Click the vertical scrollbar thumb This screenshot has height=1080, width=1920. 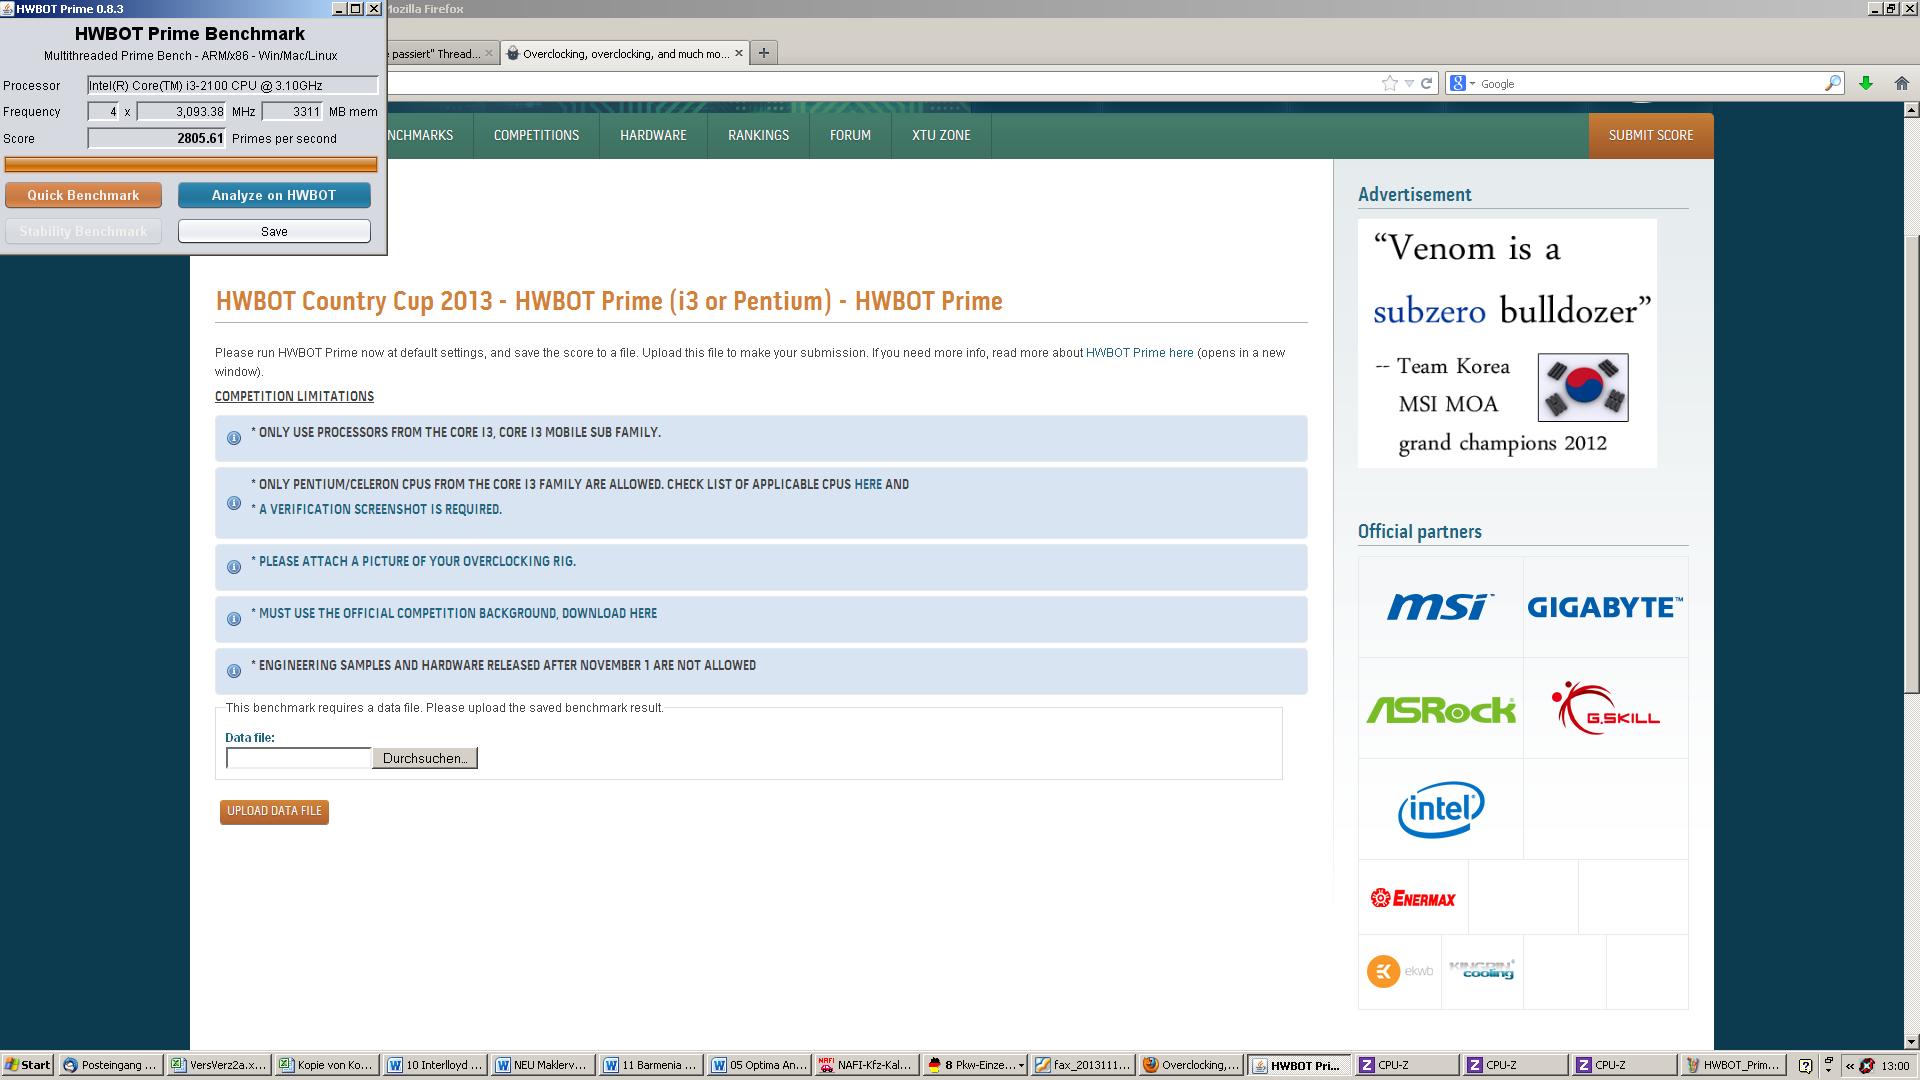coord(1911,464)
